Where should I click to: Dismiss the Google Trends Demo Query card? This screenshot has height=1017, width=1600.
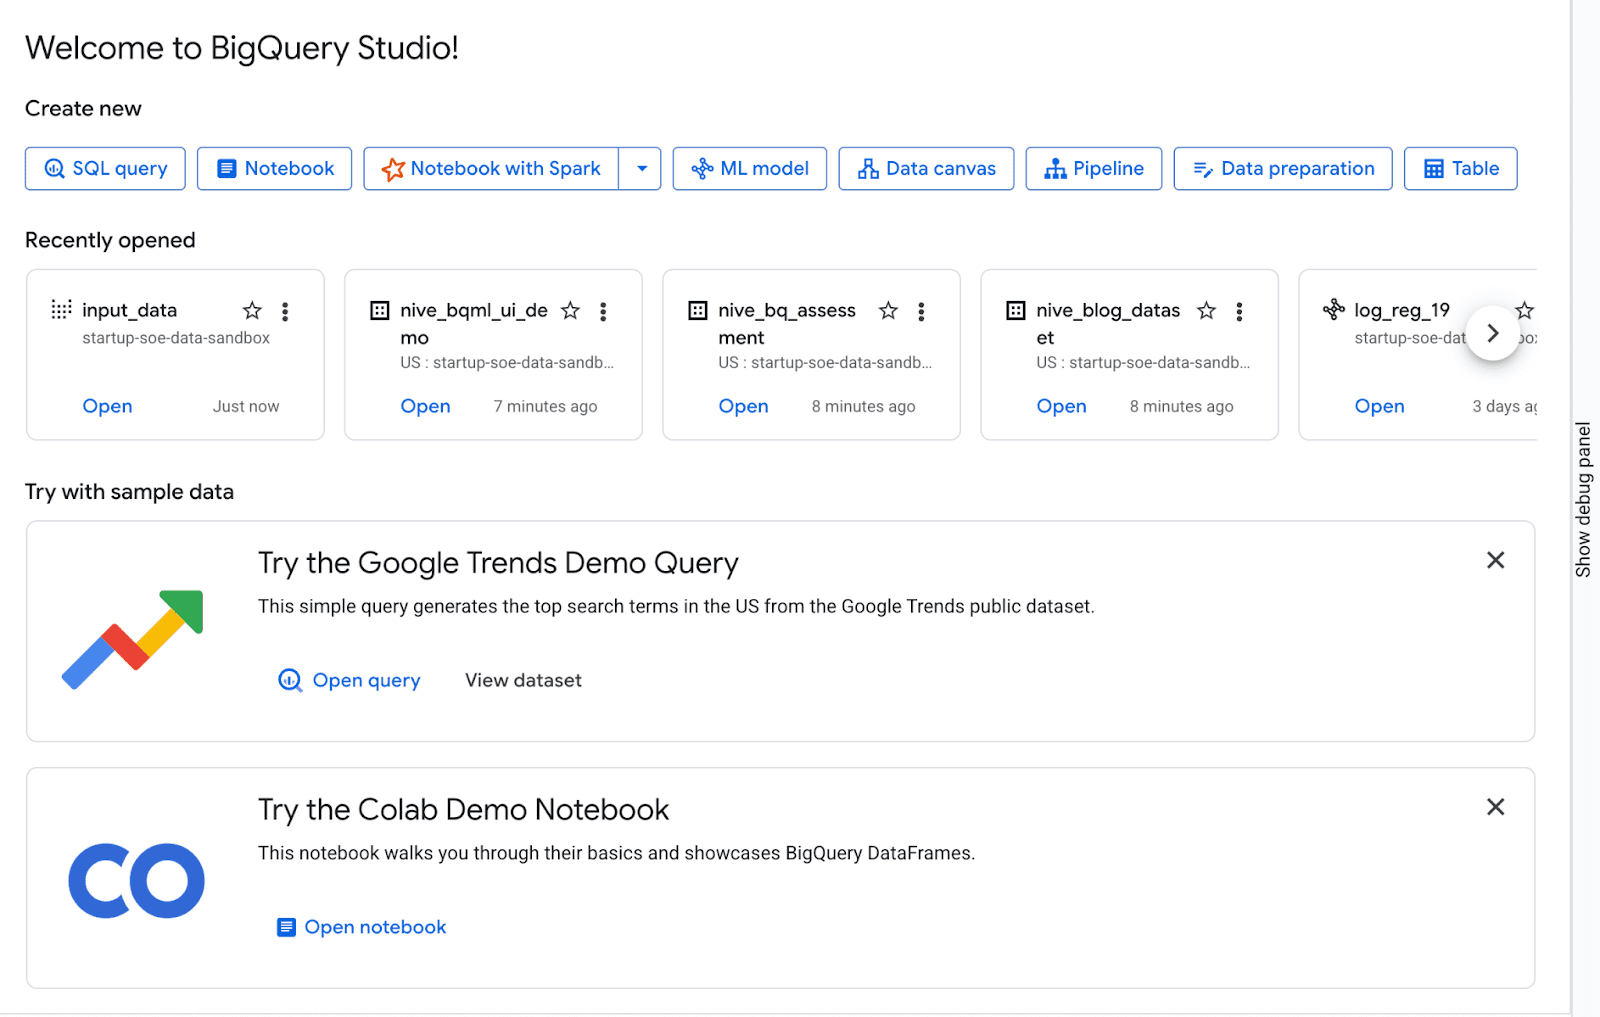click(x=1495, y=560)
